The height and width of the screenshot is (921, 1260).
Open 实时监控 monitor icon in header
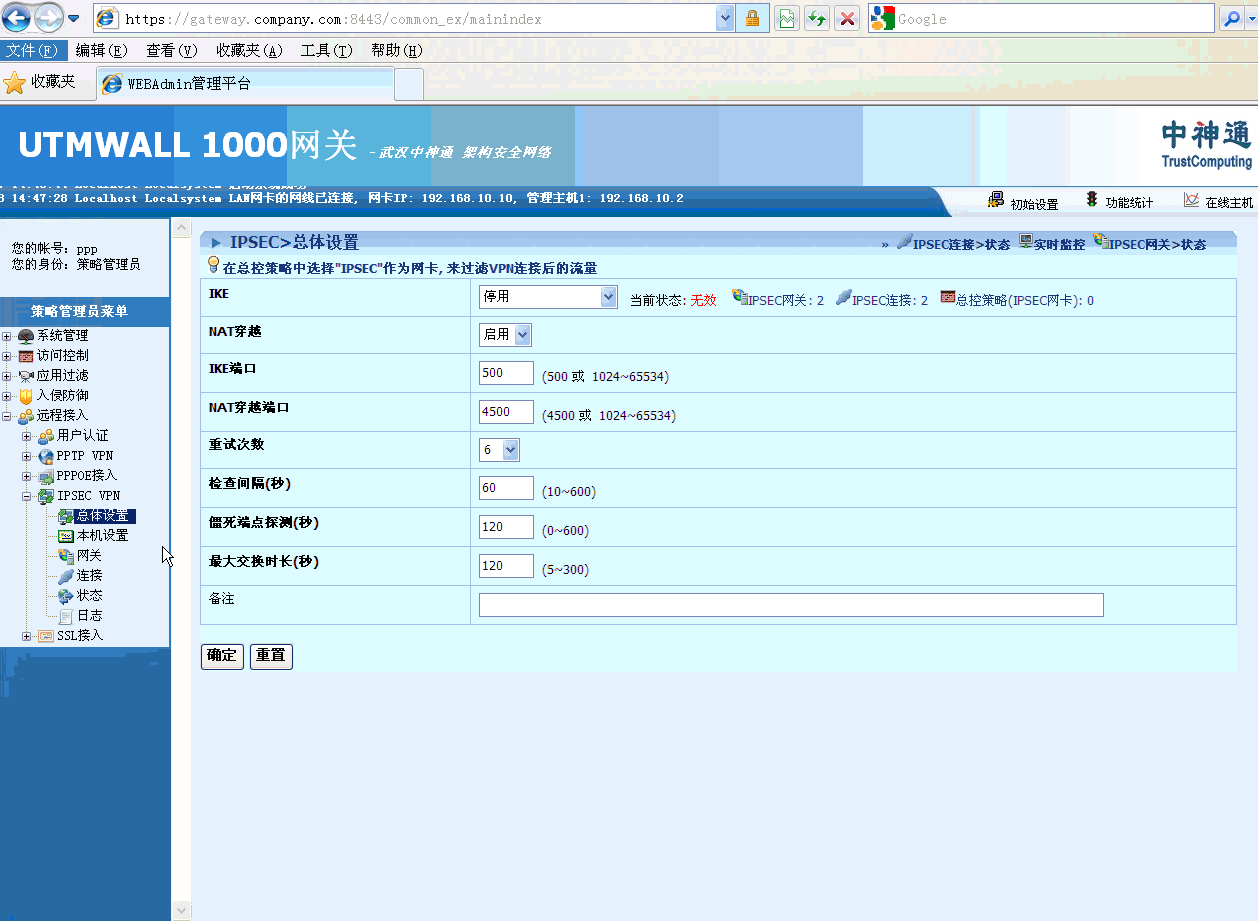tap(1026, 242)
